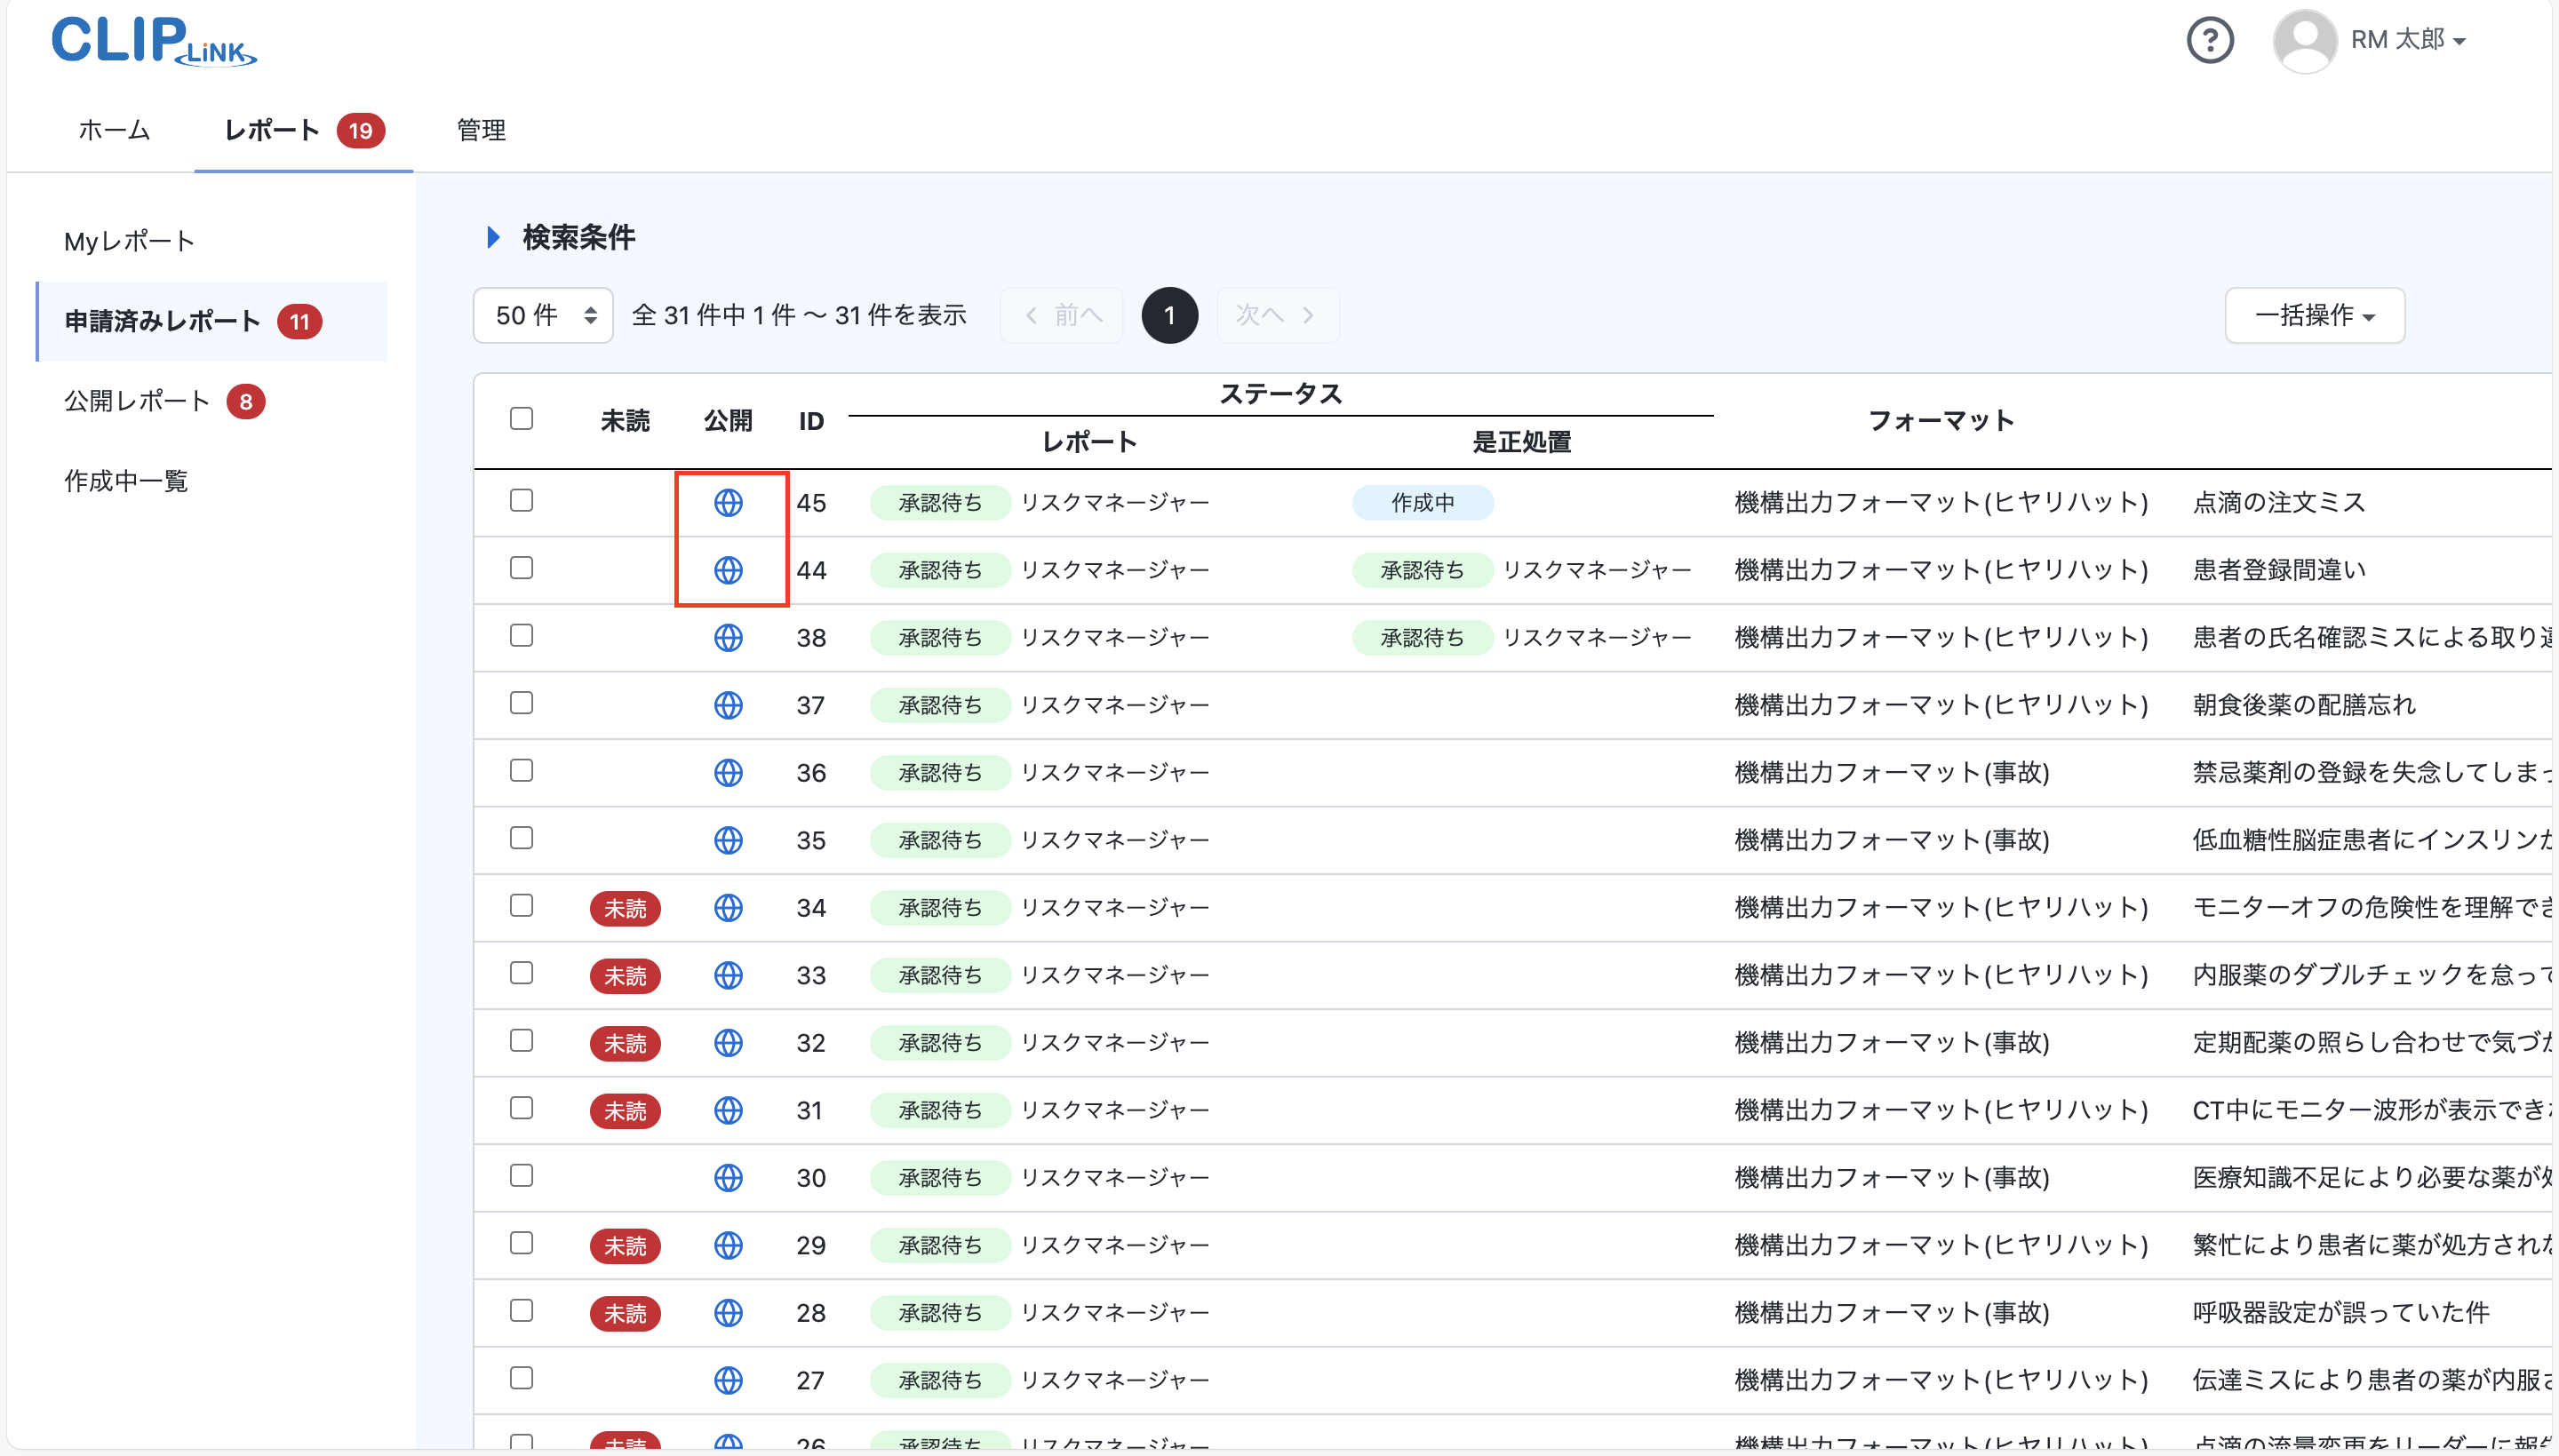The width and height of the screenshot is (2559, 1456).
Task: Check the checkbox for report 45
Action: pos(521,500)
